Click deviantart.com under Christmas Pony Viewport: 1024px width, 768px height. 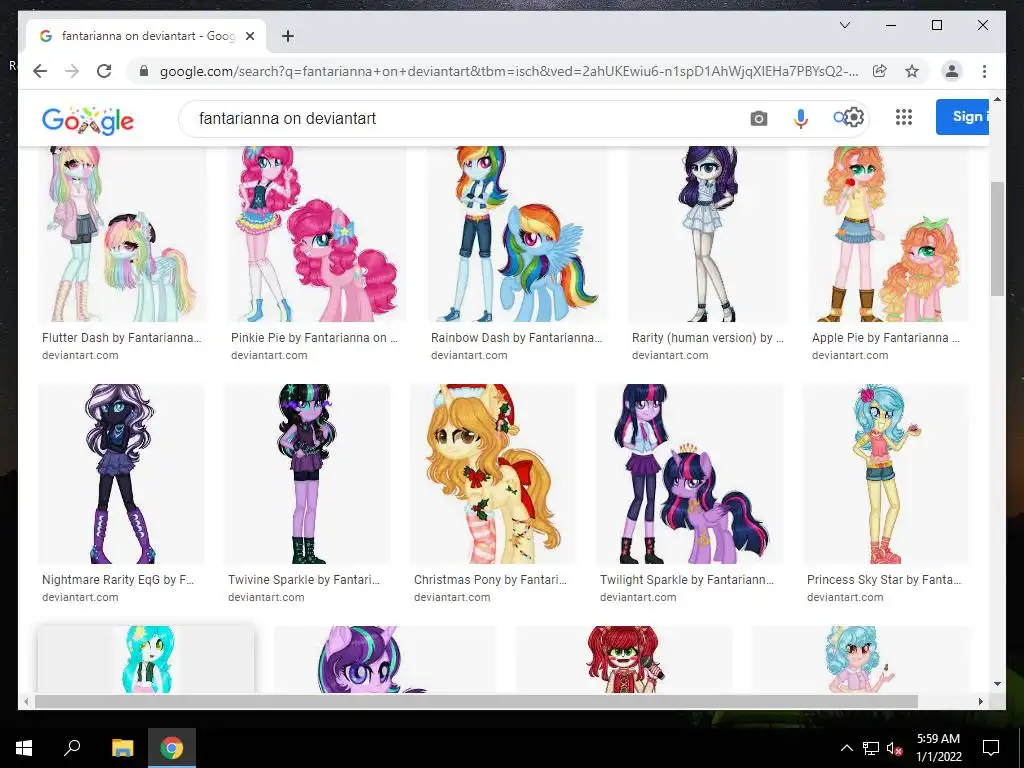coord(452,597)
